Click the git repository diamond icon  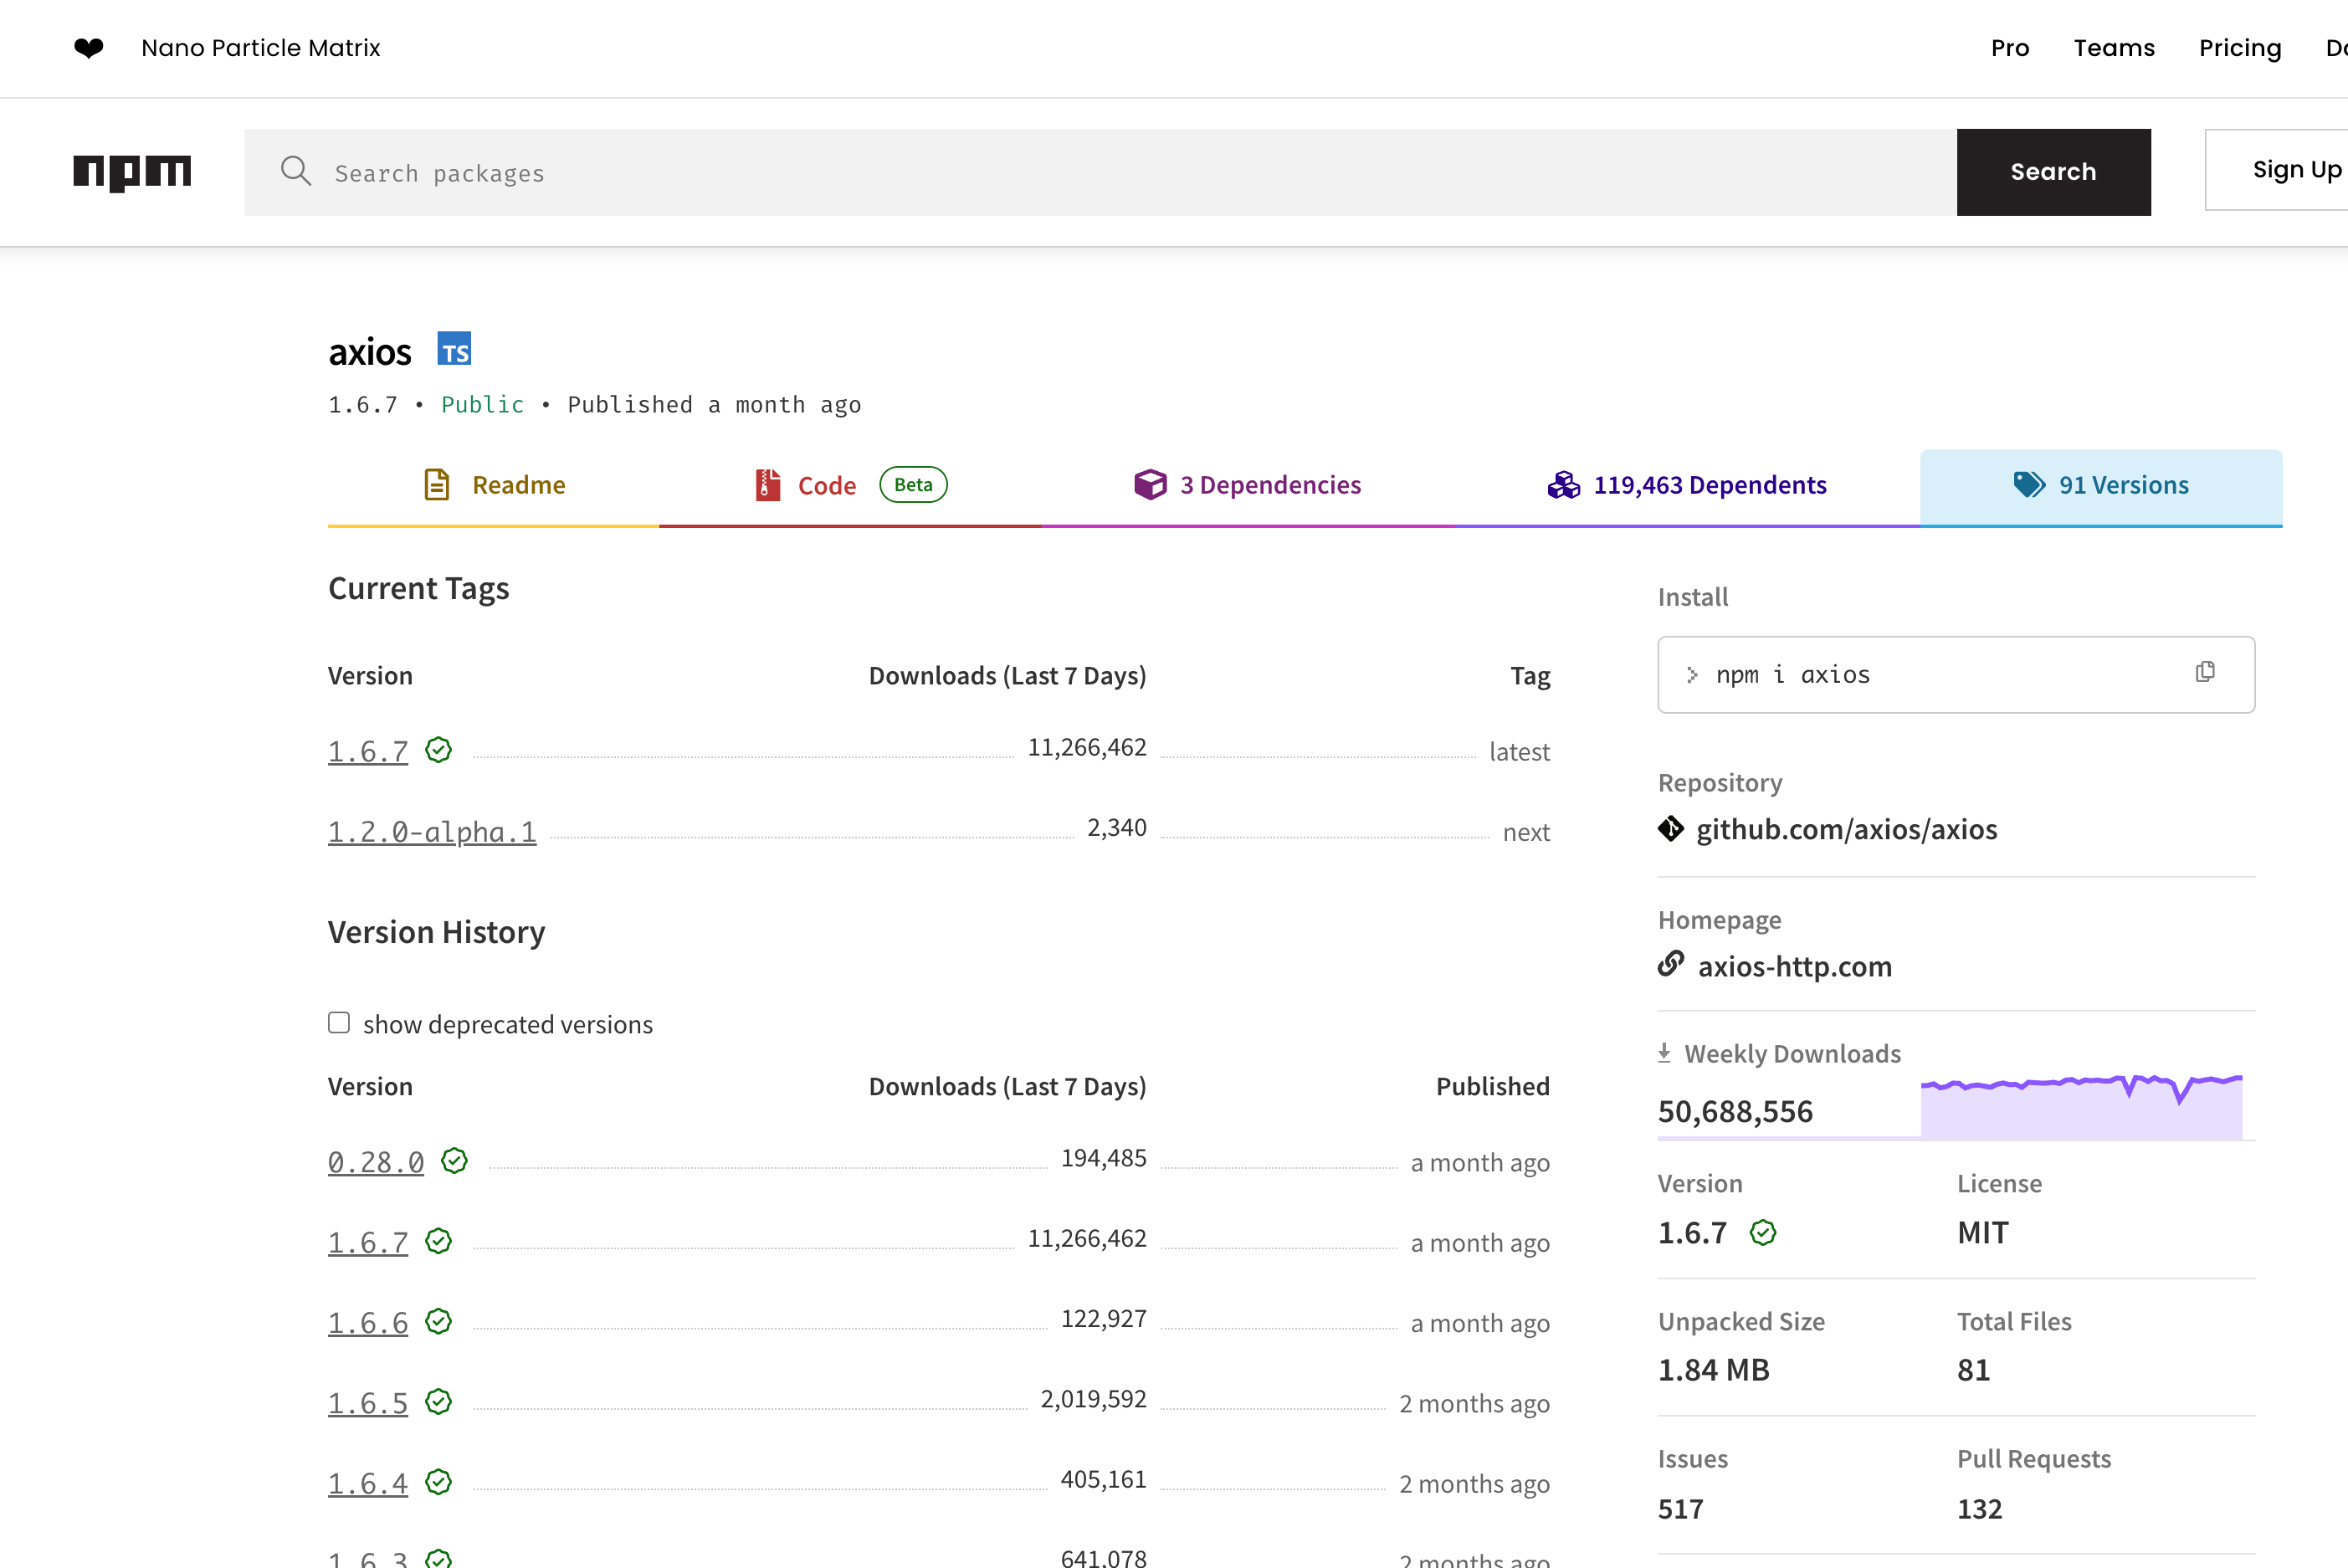point(1671,829)
